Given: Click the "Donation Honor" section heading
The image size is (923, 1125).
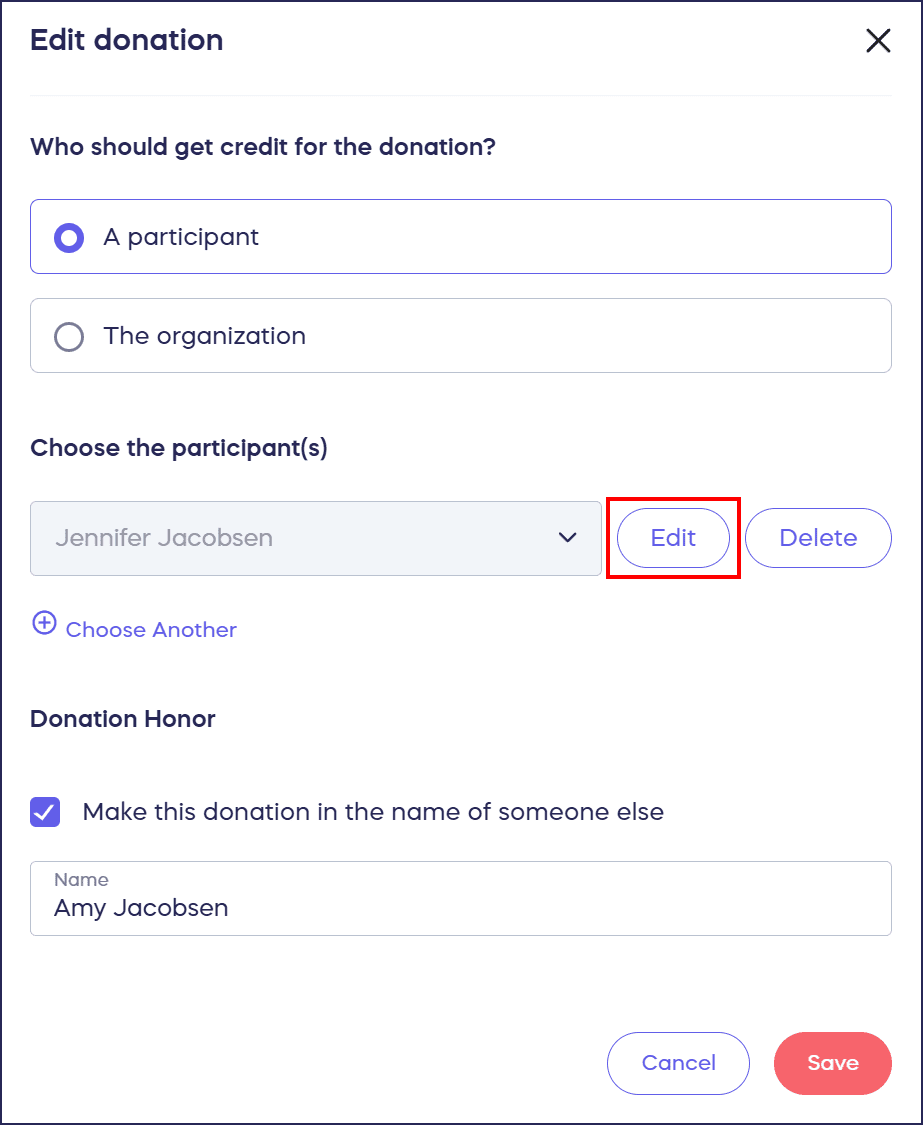Looking at the screenshot, I should coord(123,719).
